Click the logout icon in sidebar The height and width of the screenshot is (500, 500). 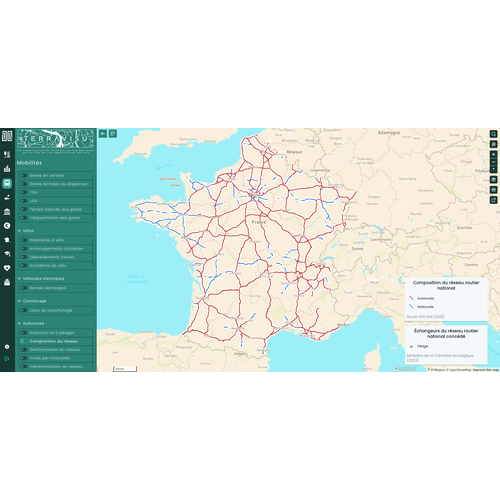pyautogui.click(x=7, y=359)
